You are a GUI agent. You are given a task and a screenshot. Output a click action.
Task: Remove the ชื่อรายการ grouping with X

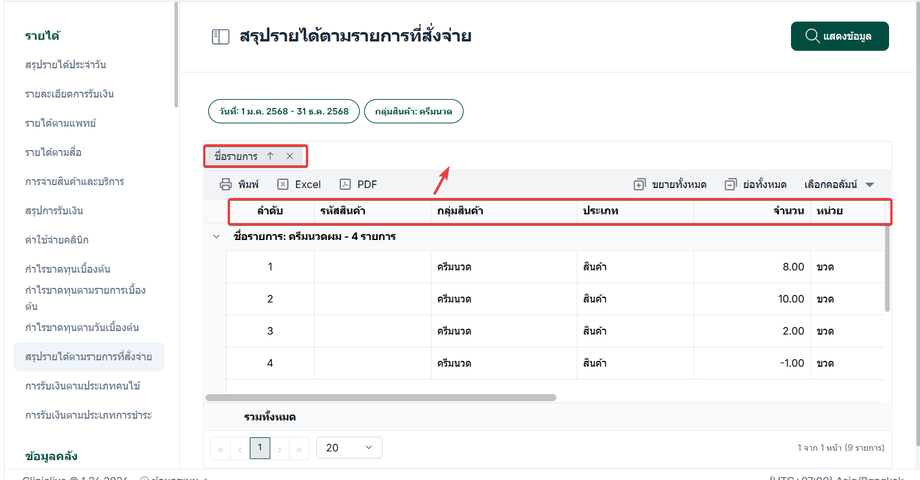tap(290, 156)
